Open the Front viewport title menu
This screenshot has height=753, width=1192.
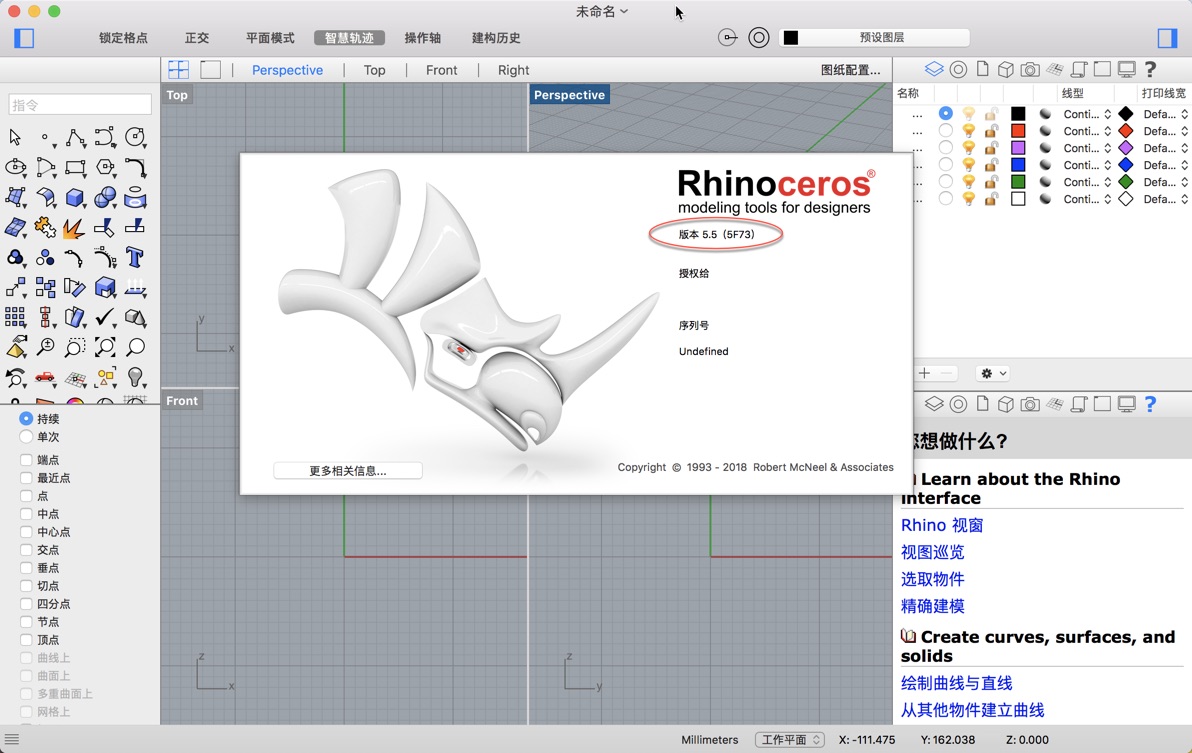[182, 400]
